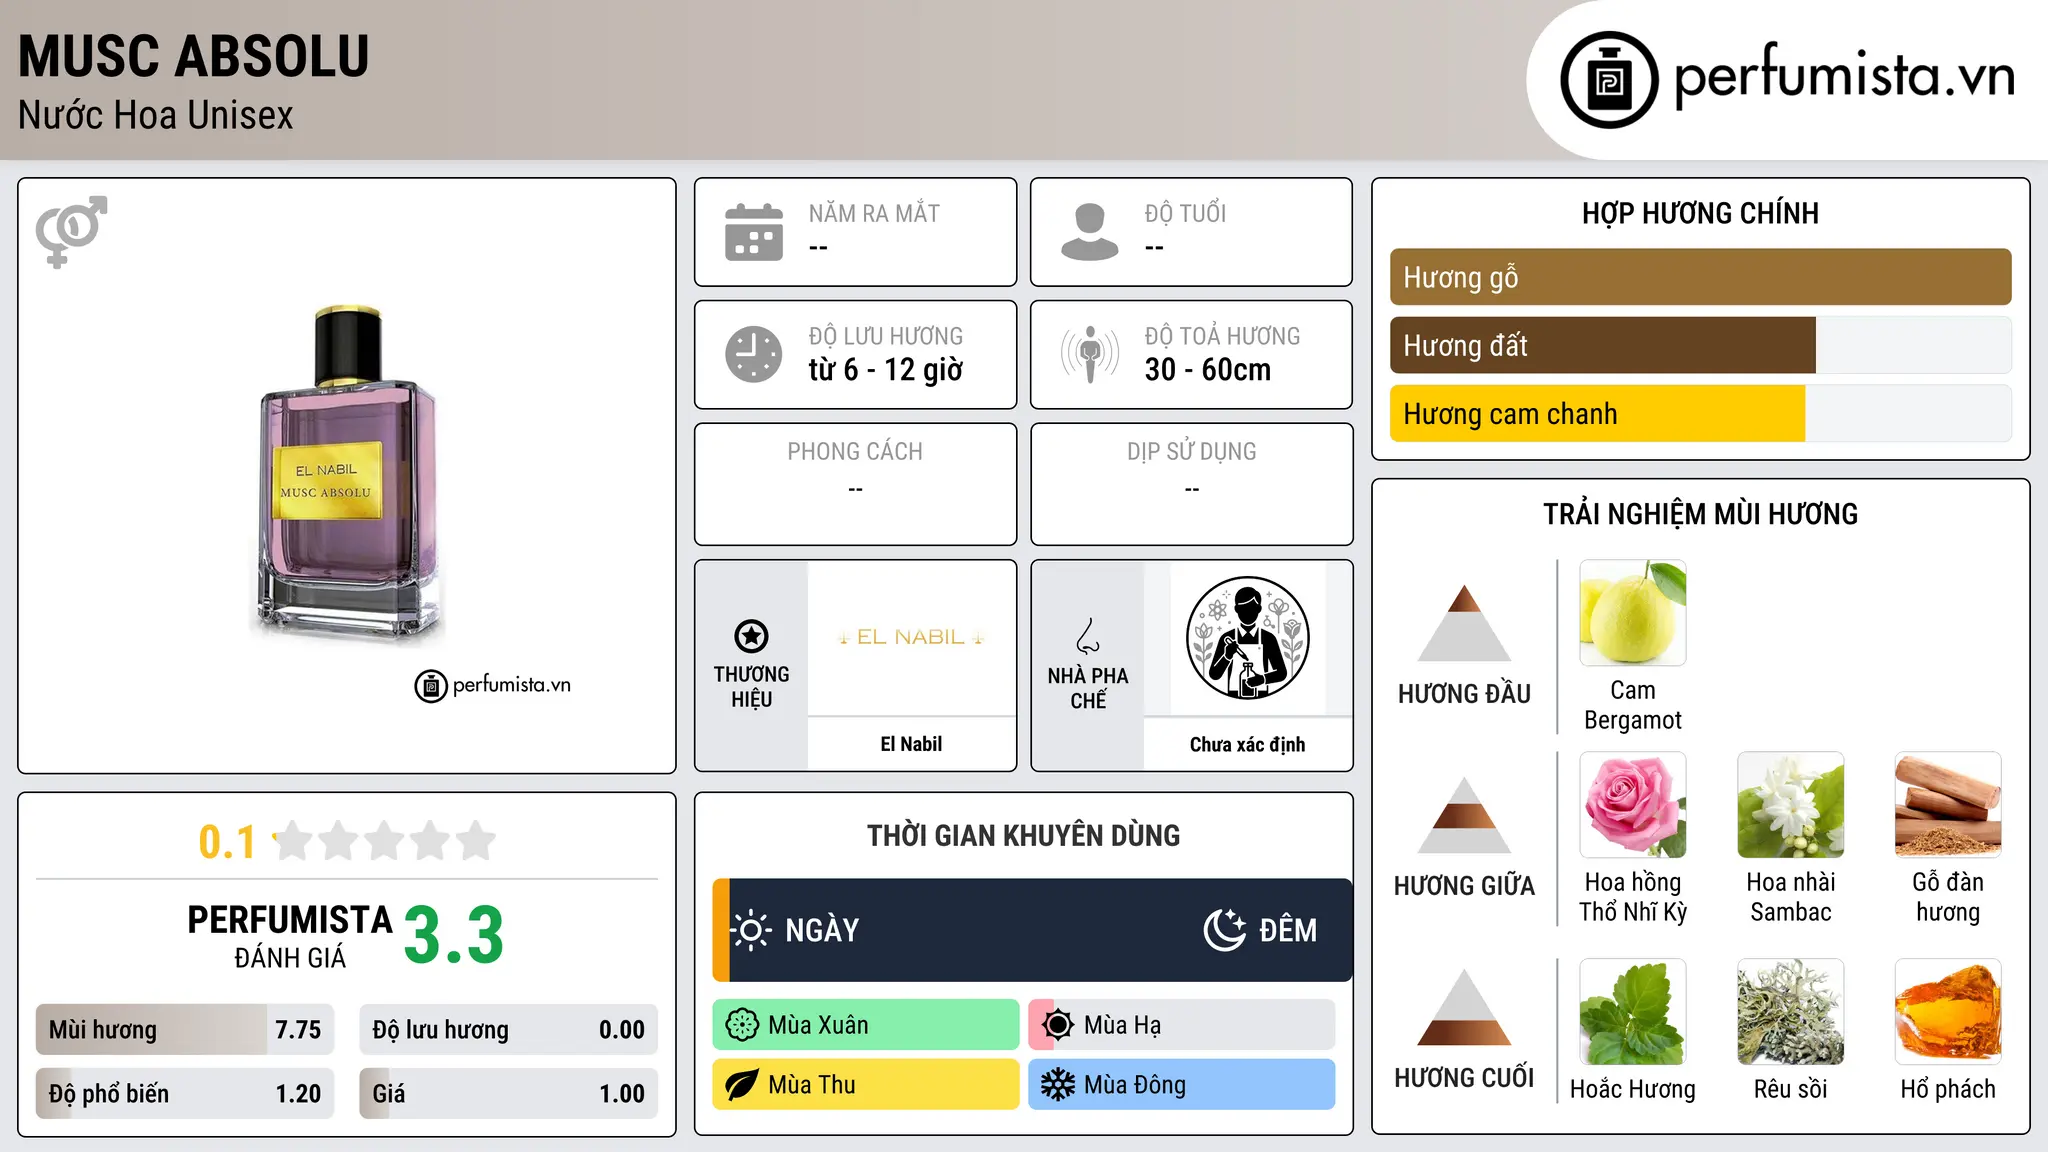Click the 'từ 6 - 12 giờ' longevity value
The image size is (2048, 1152).
pyautogui.click(x=886, y=370)
